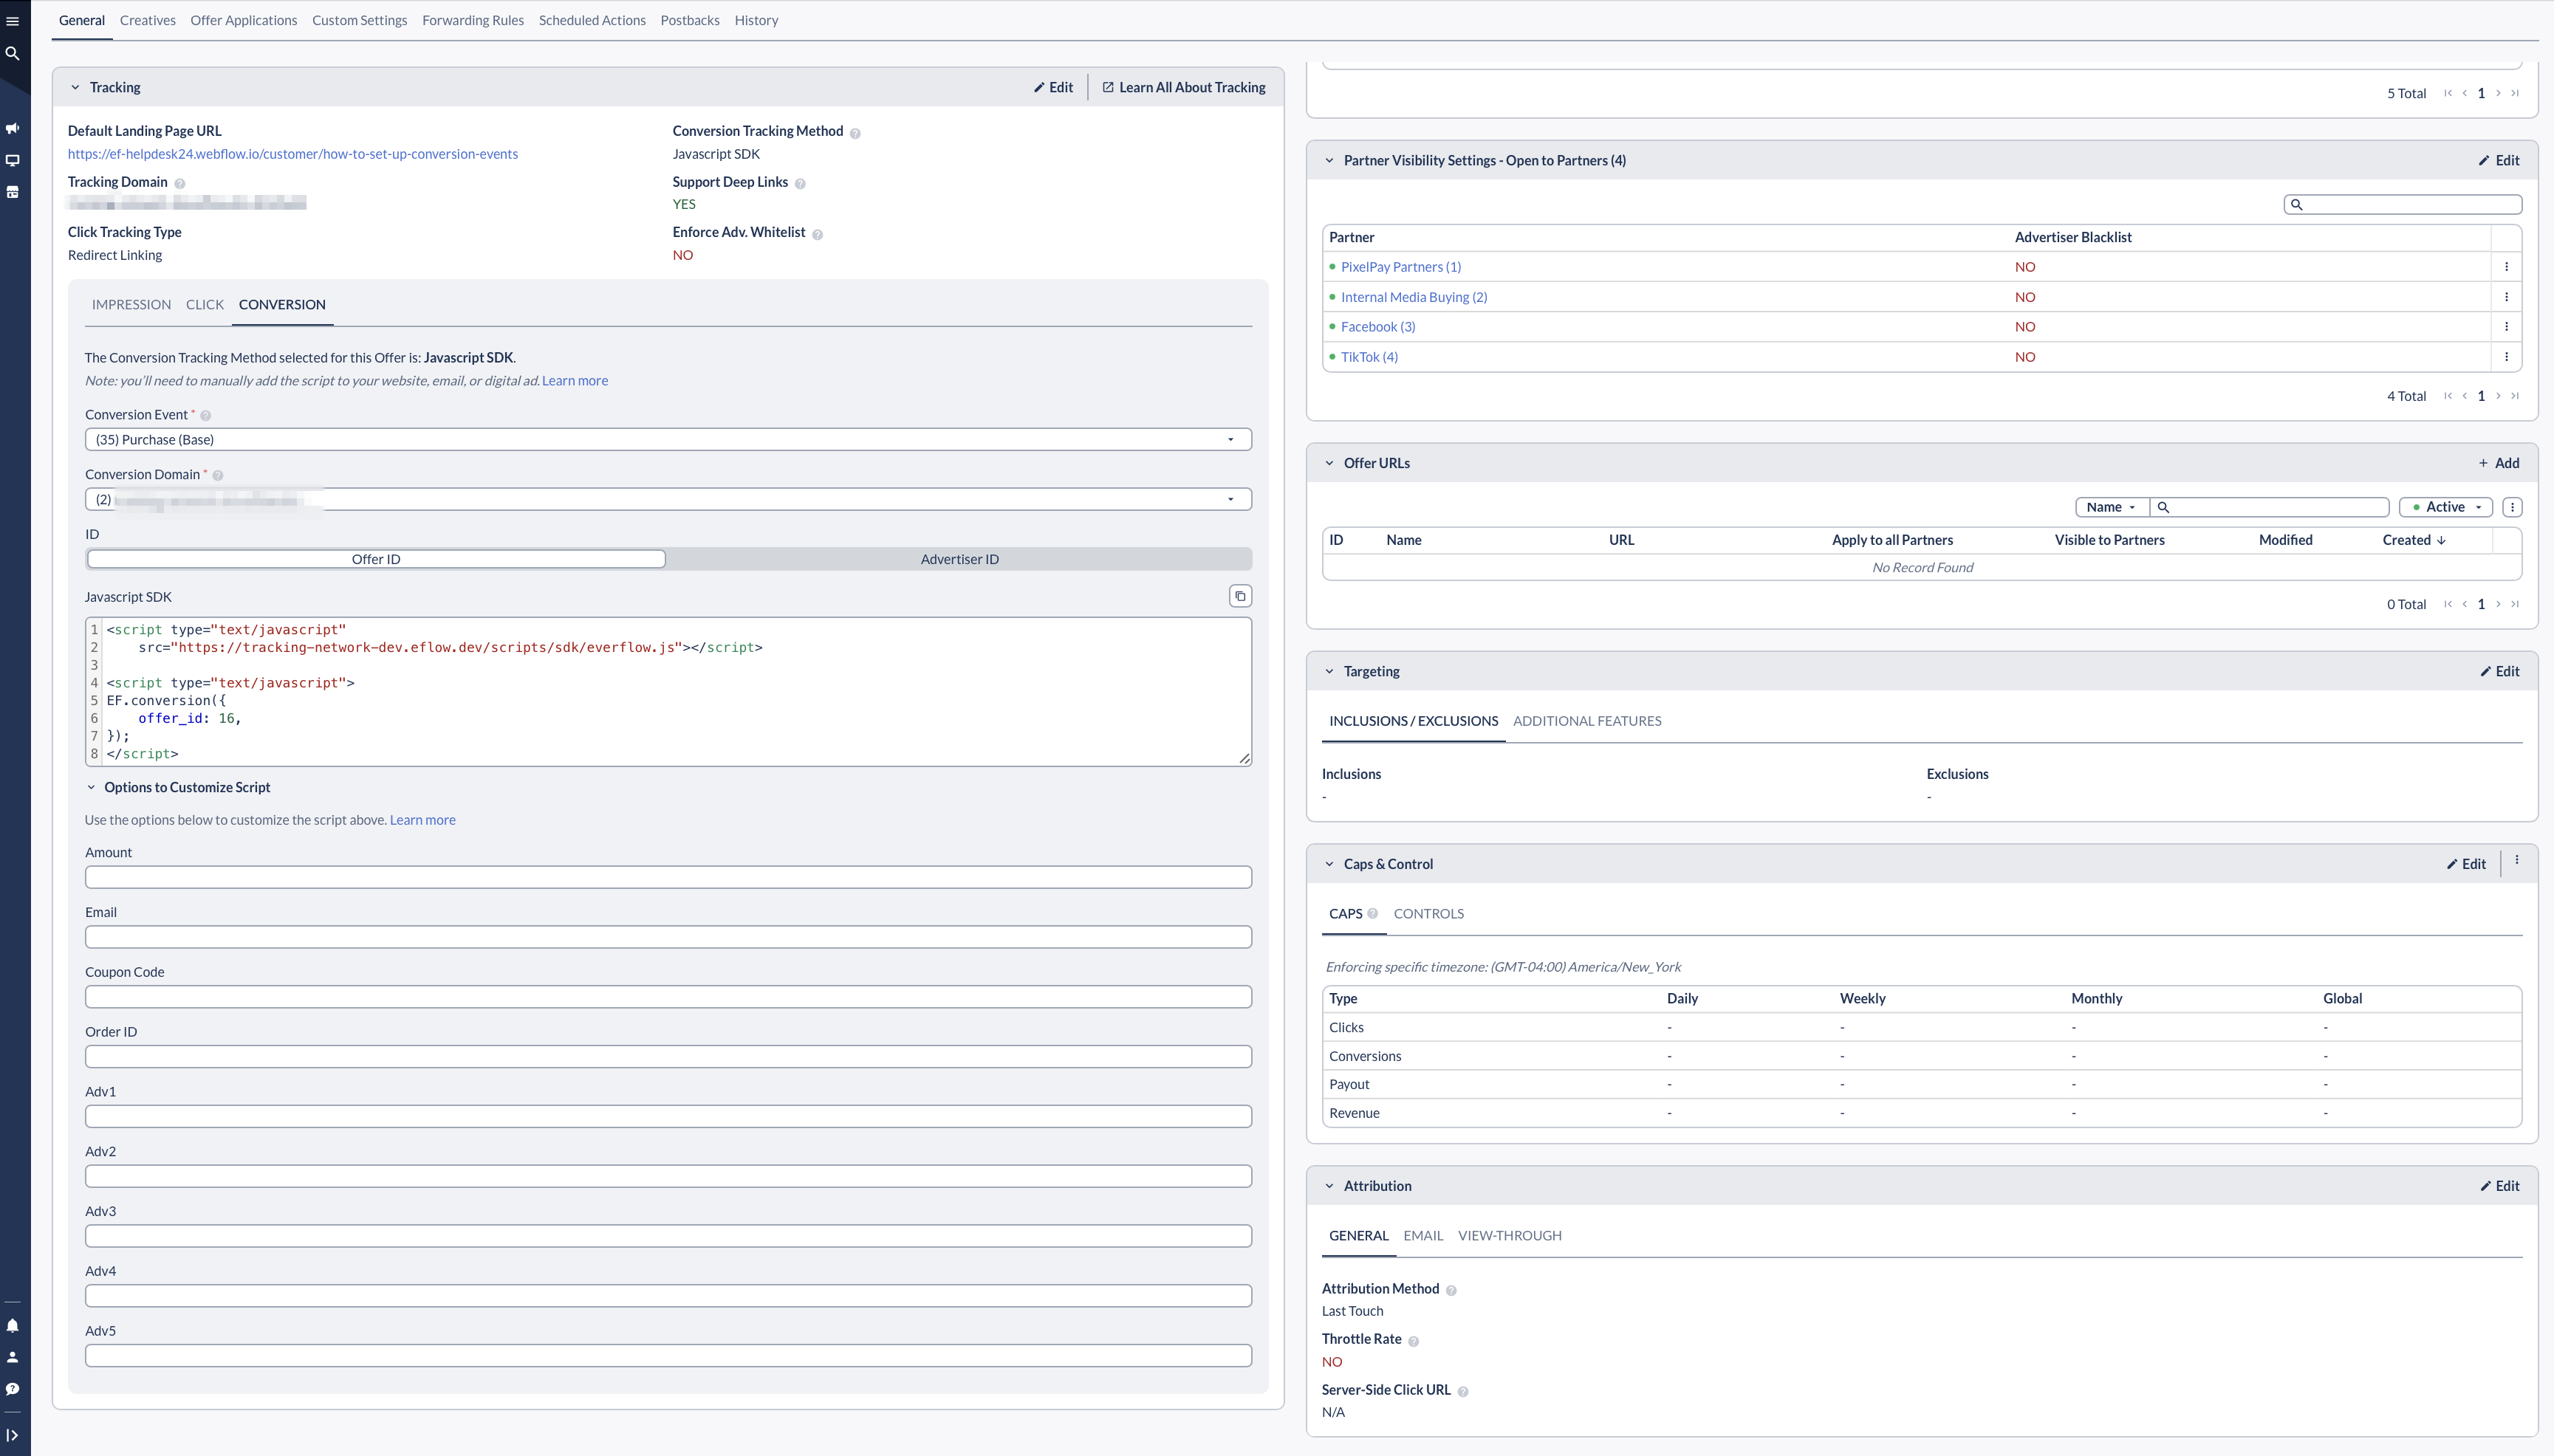Open Learn All About Tracking
Viewport: 2554px width, 1456px height.
point(1184,87)
